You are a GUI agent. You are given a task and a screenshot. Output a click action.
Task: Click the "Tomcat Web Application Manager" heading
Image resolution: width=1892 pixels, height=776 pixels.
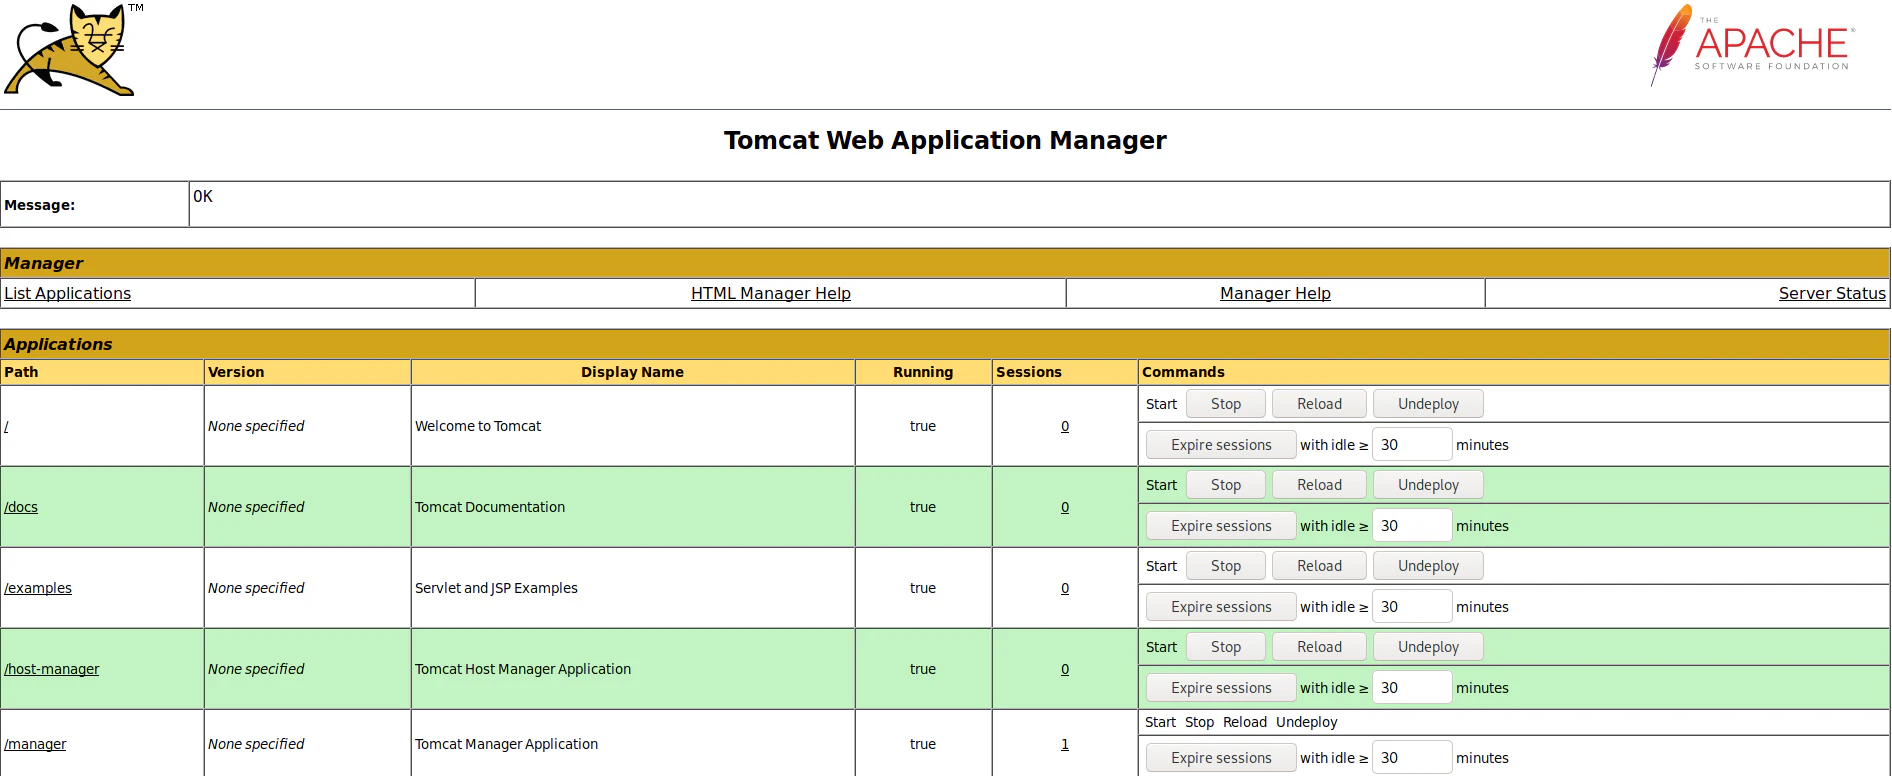click(x=945, y=140)
